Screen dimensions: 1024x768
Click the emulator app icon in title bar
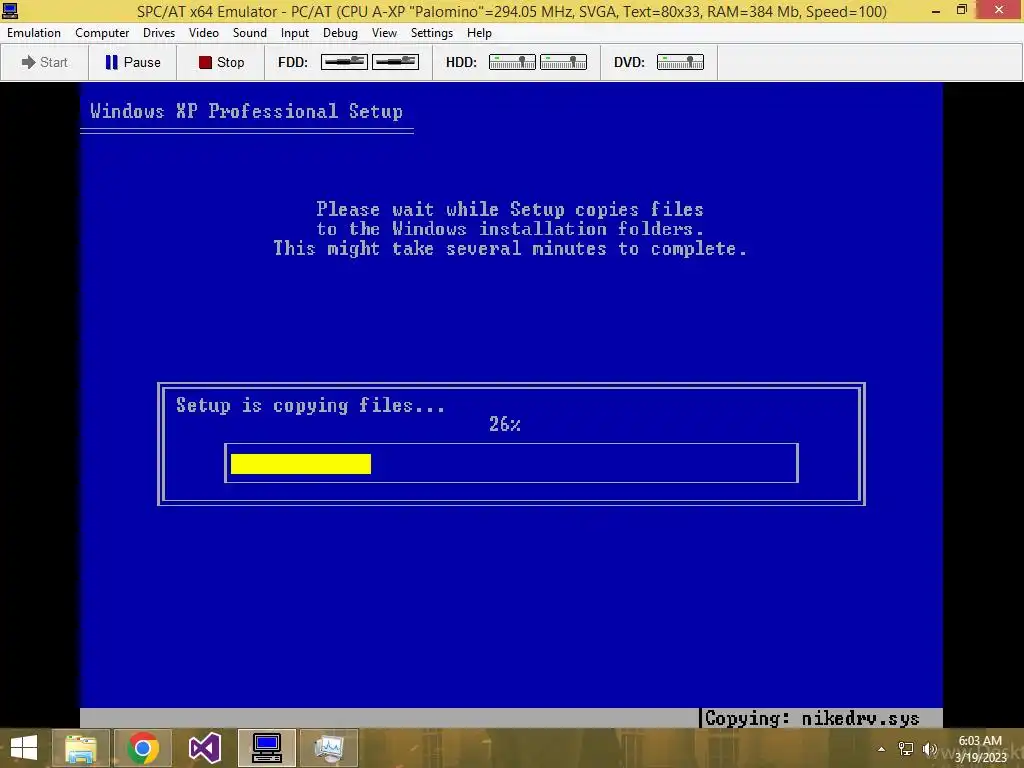tap(10, 10)
